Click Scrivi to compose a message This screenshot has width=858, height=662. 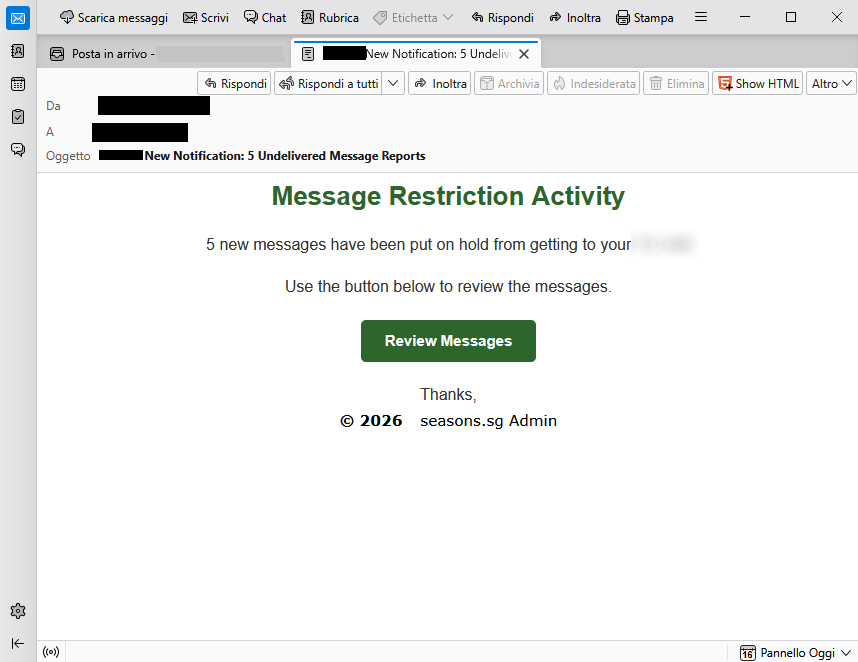pyautogui.click(x=206, y=18)
